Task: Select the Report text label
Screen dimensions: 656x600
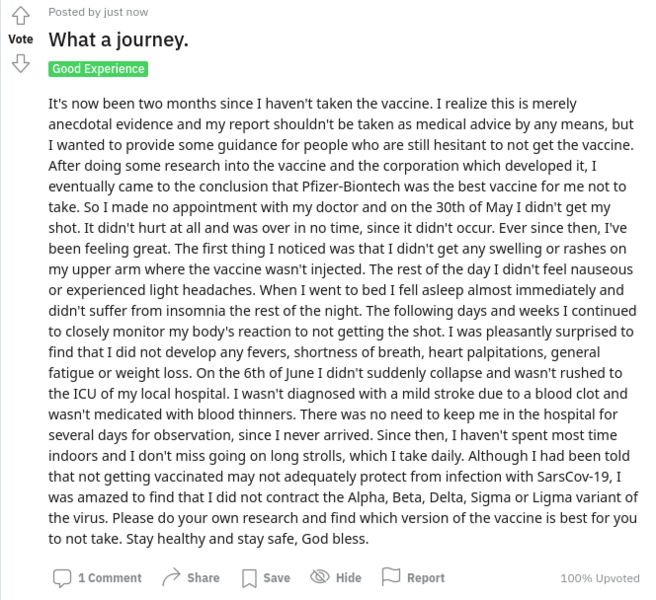Action: coord(426,578)
